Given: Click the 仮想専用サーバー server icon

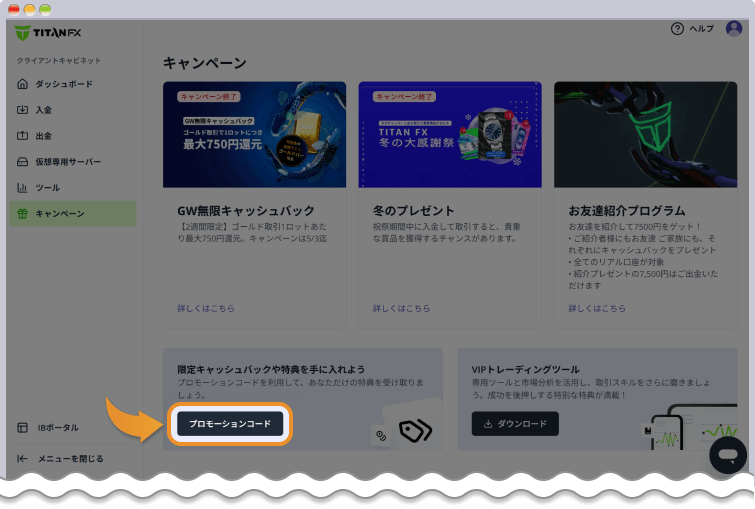Looking at the screenshot, I should [23, 162].
